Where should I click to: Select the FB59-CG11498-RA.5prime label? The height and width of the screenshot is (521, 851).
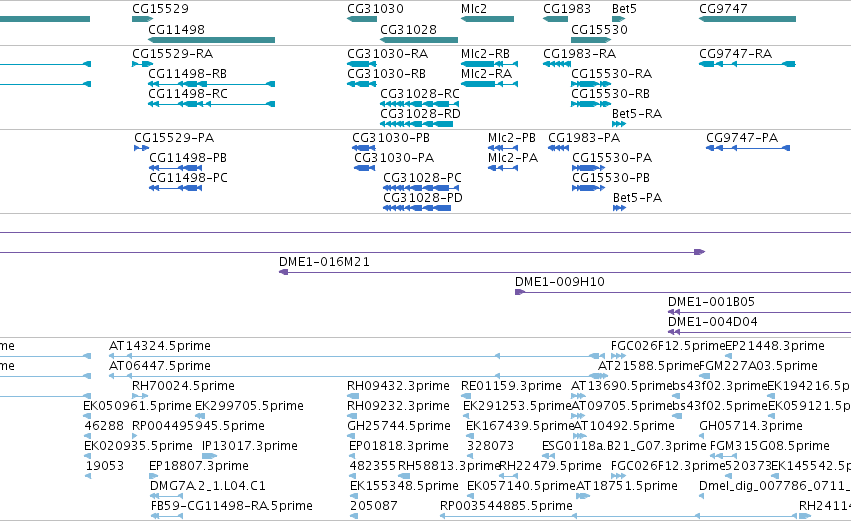pyautogui.click(x=232, y=506)
